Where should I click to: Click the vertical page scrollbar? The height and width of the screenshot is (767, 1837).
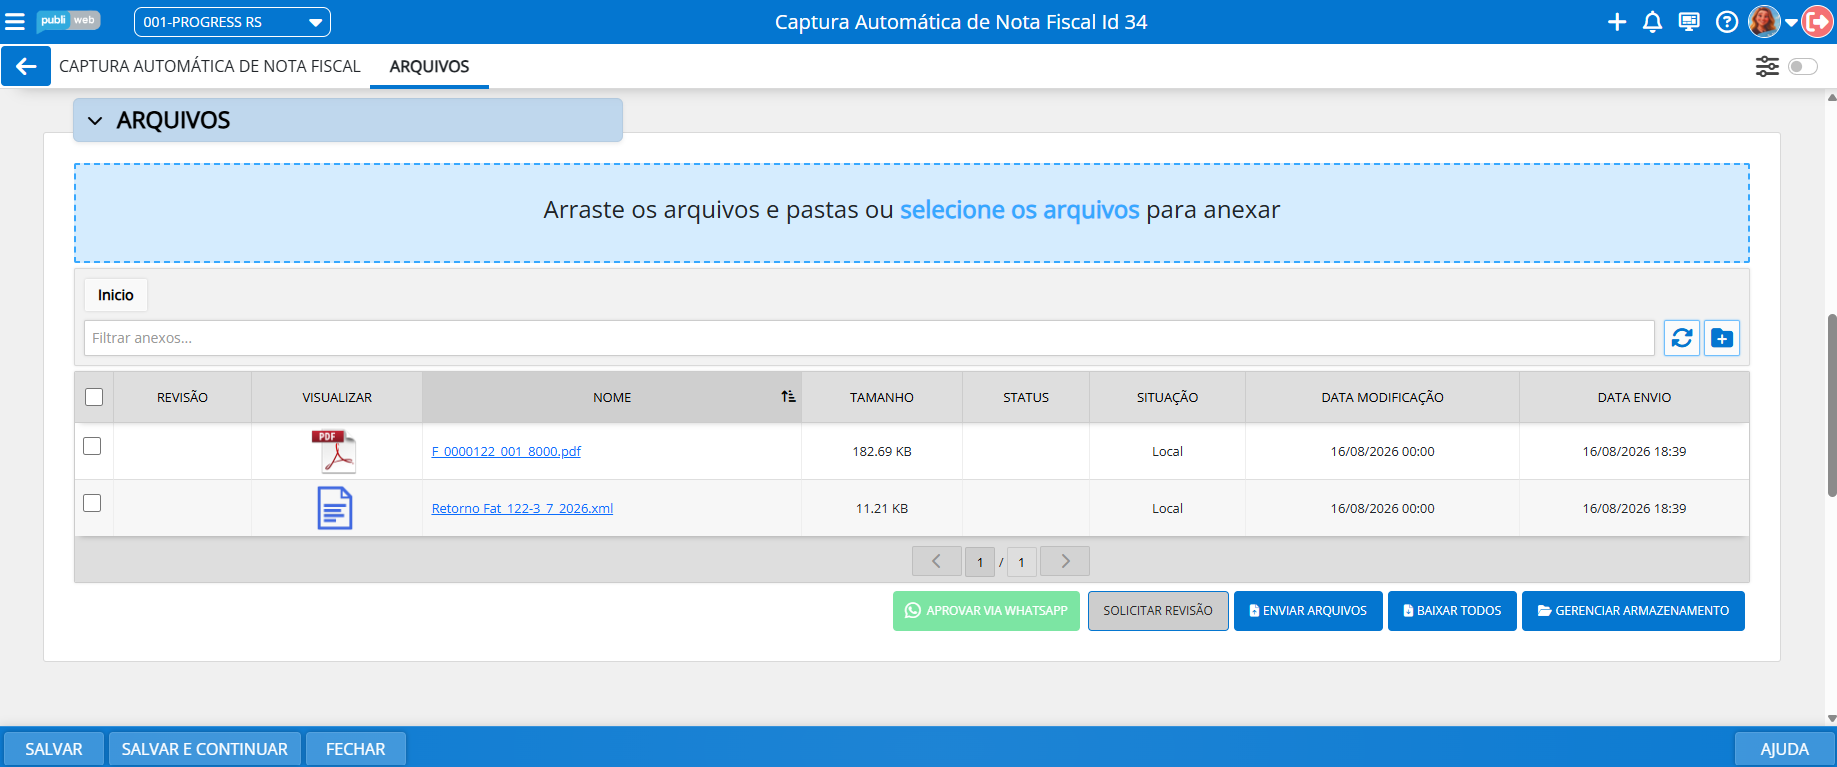click(x=1831, y=405)
